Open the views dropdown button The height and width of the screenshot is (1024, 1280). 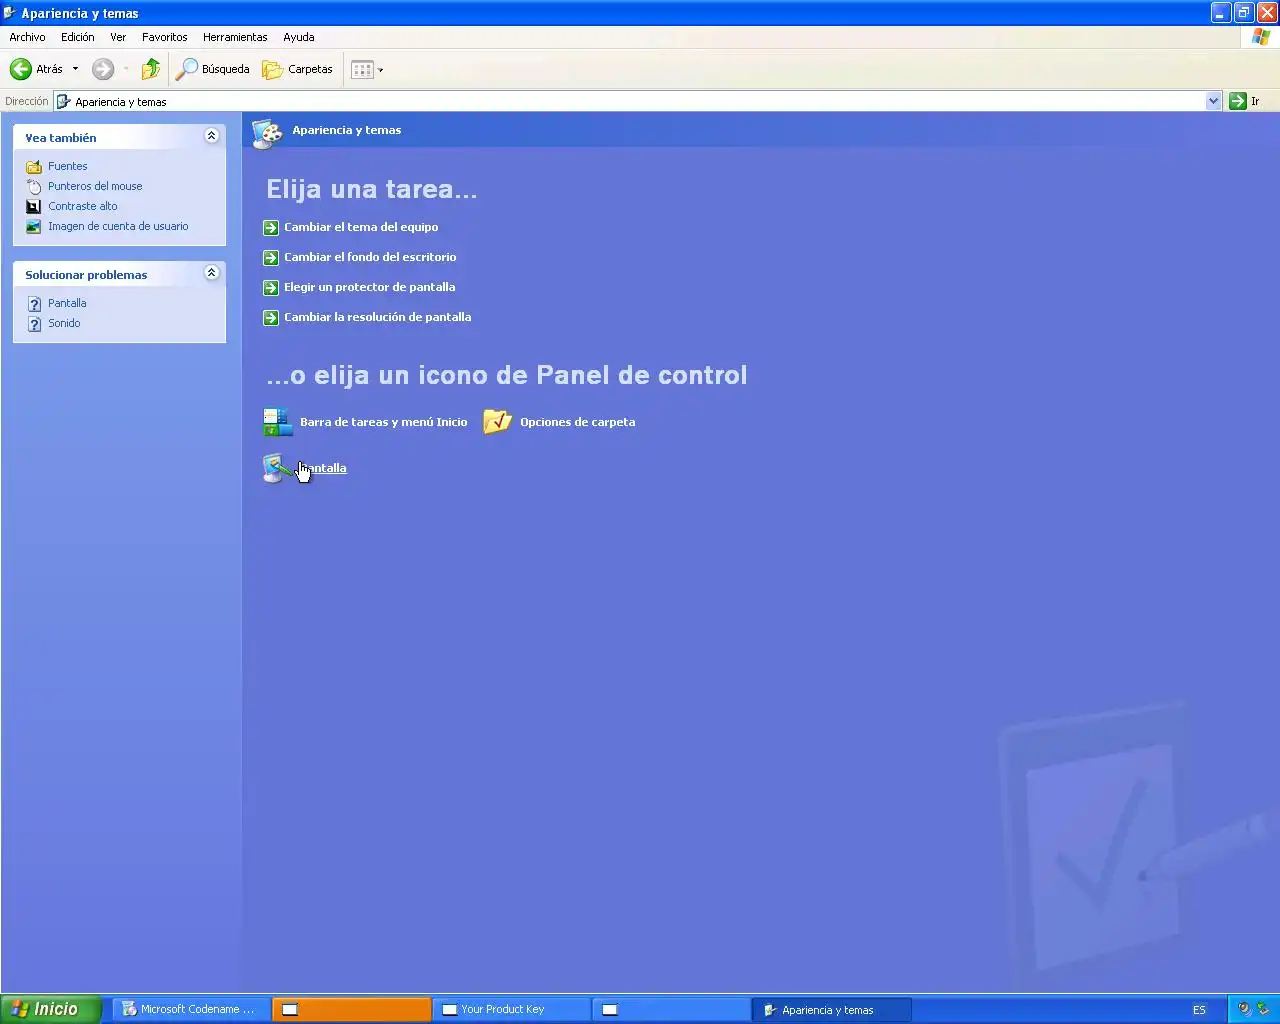click(x=367, y=69)
